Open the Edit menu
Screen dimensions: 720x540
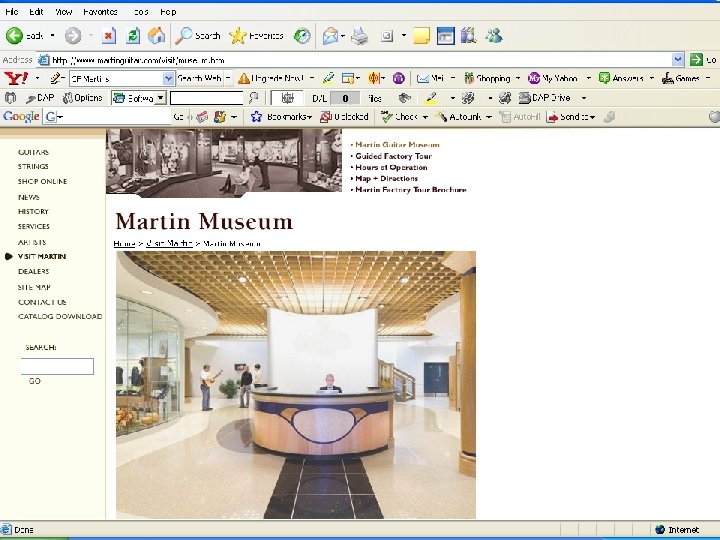[x=36, y=12]
